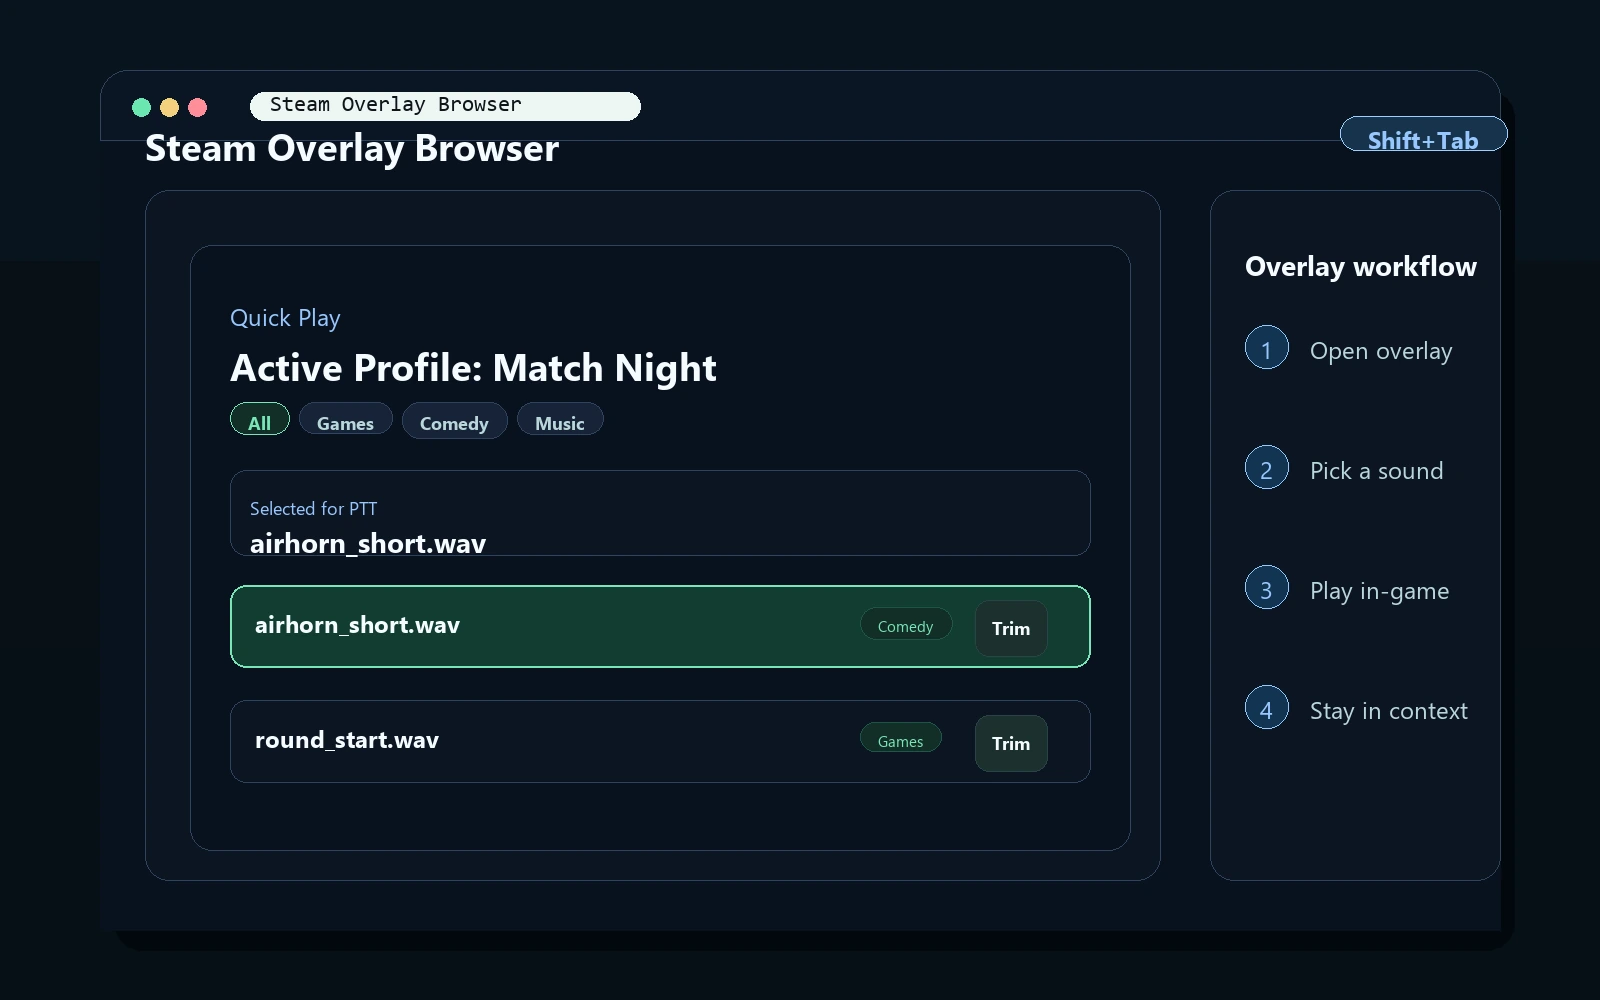Click the Shift+Tab shortcut link
The image size is (1600, 1000).
click(1423, 136)
